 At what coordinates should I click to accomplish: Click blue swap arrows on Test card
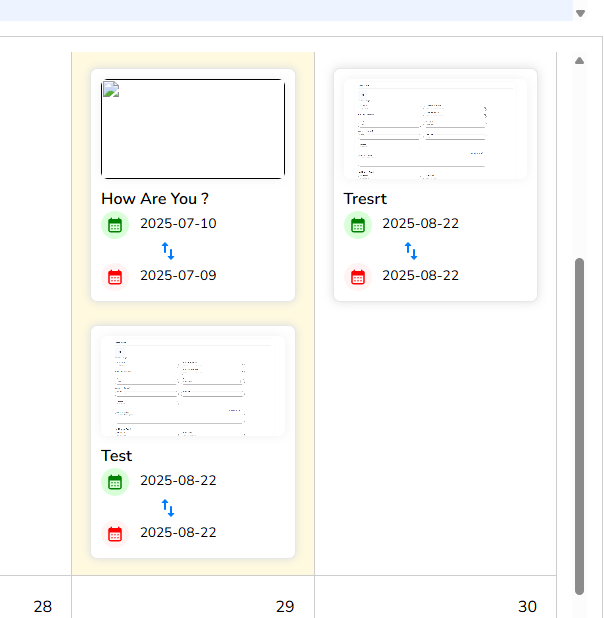point(168,508)
